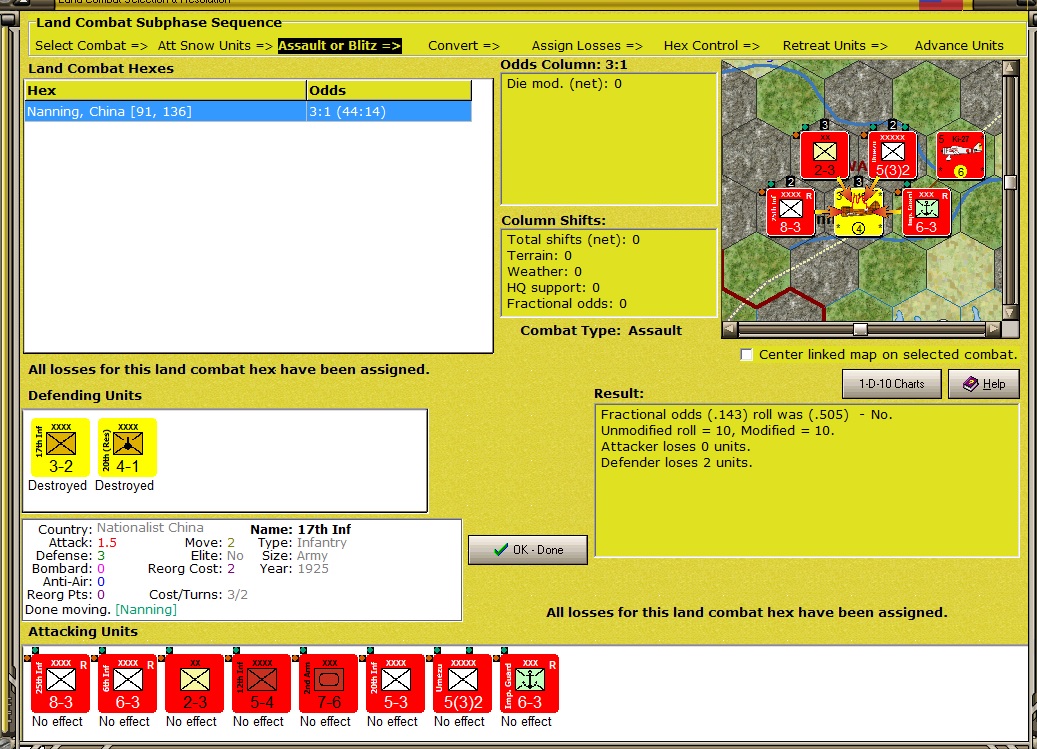Click the map vertical scroll down arrow
This screenshot has width=1037, height=749.
(1010, 313)
